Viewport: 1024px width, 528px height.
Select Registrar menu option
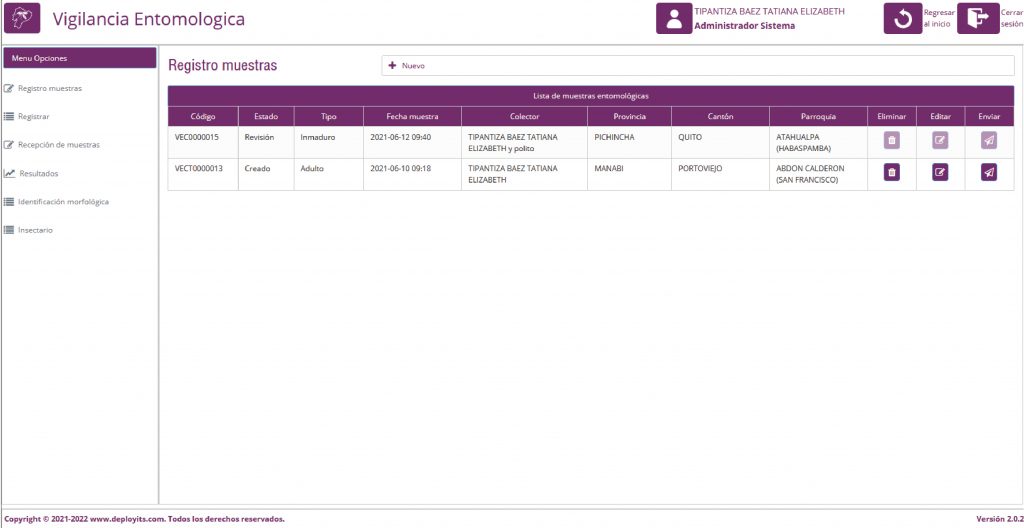[x=33, y=117]
